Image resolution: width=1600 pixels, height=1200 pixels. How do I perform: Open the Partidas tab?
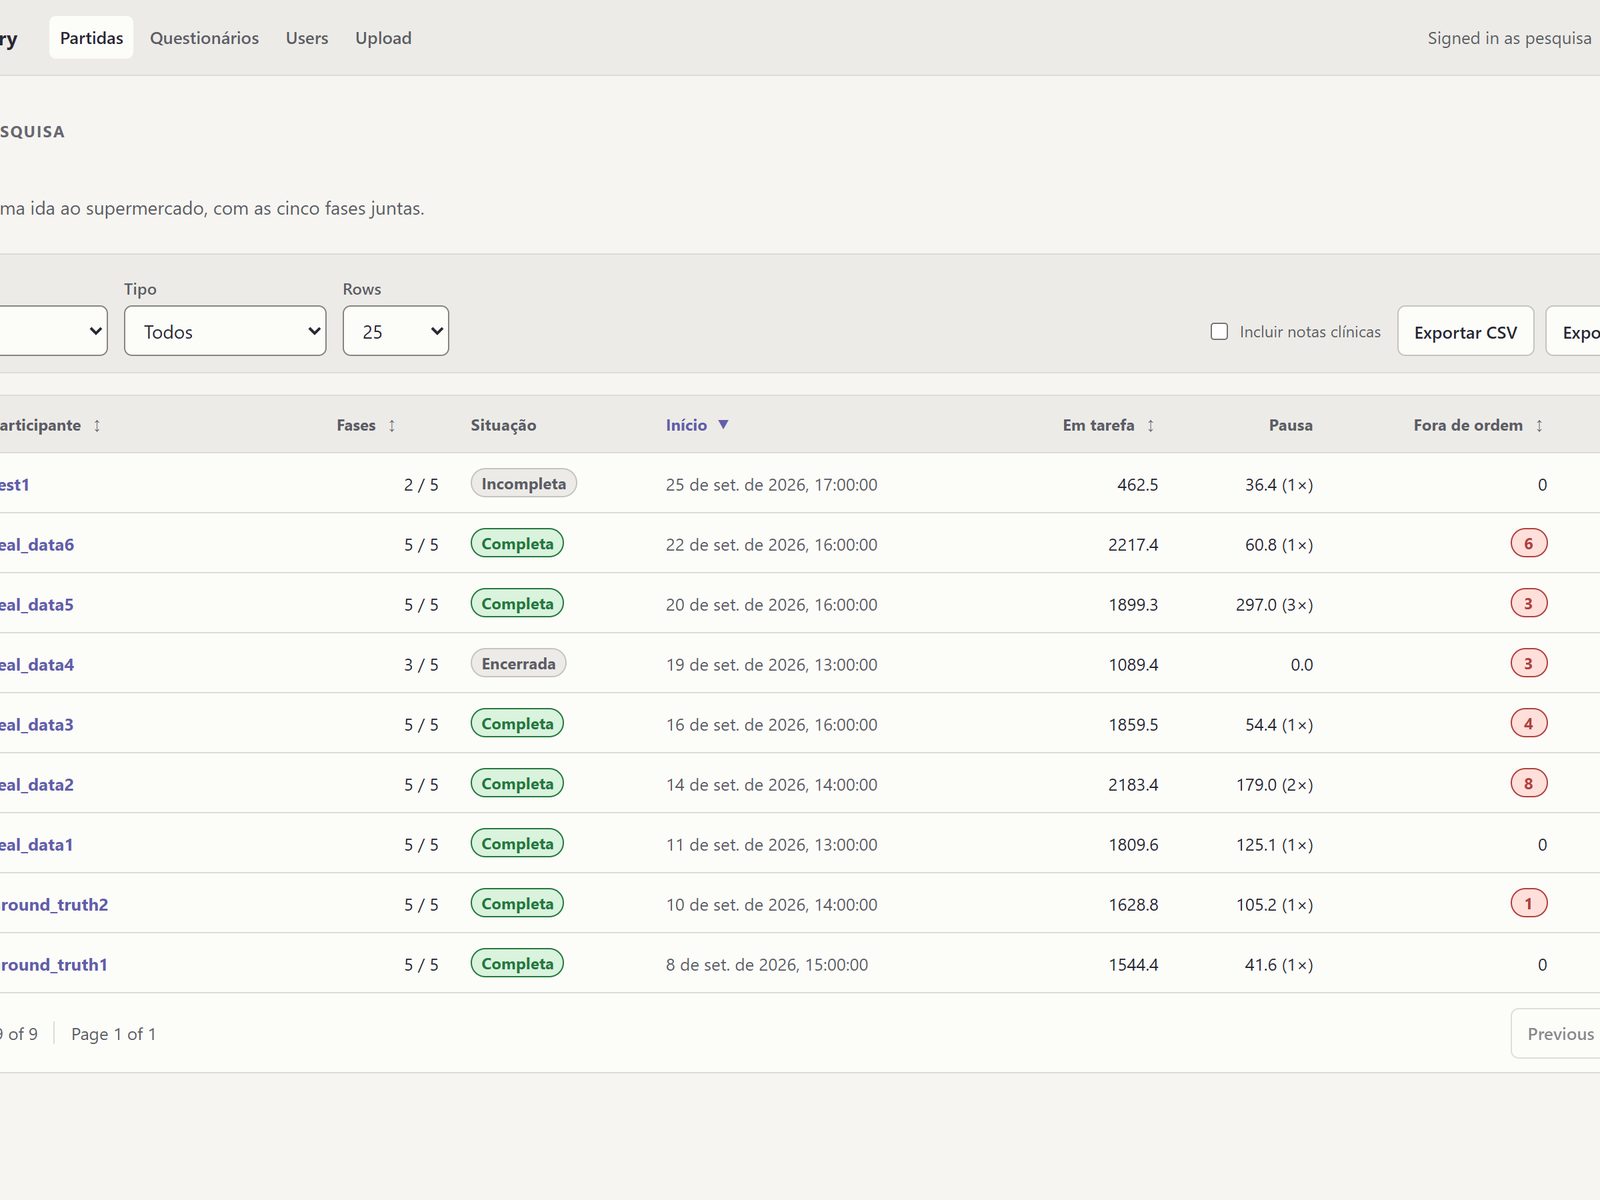coord(91,38)
